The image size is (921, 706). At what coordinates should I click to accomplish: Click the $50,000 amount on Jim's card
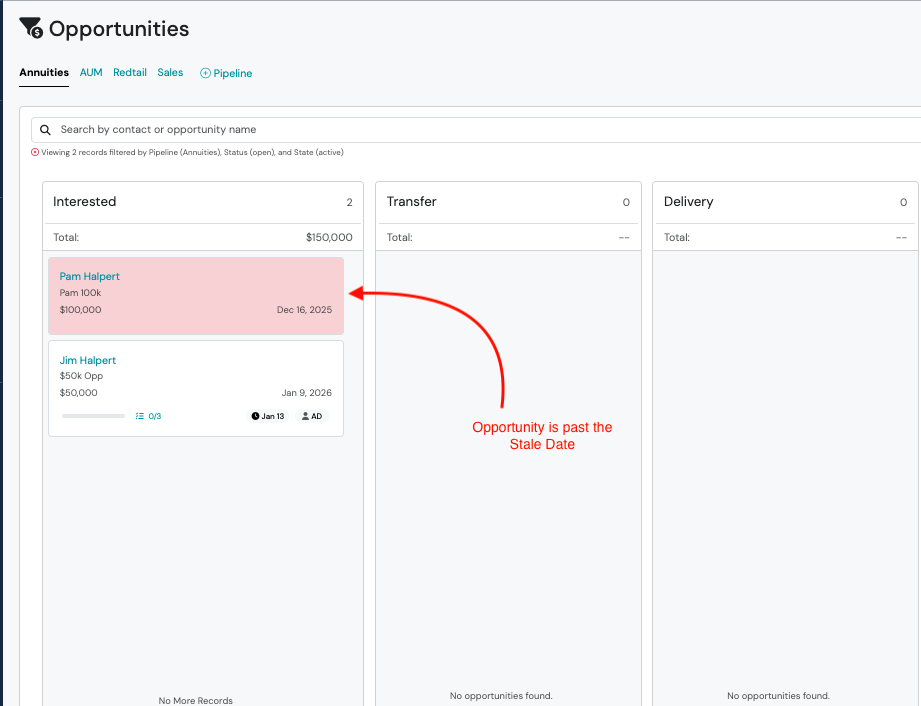point(79,392)
